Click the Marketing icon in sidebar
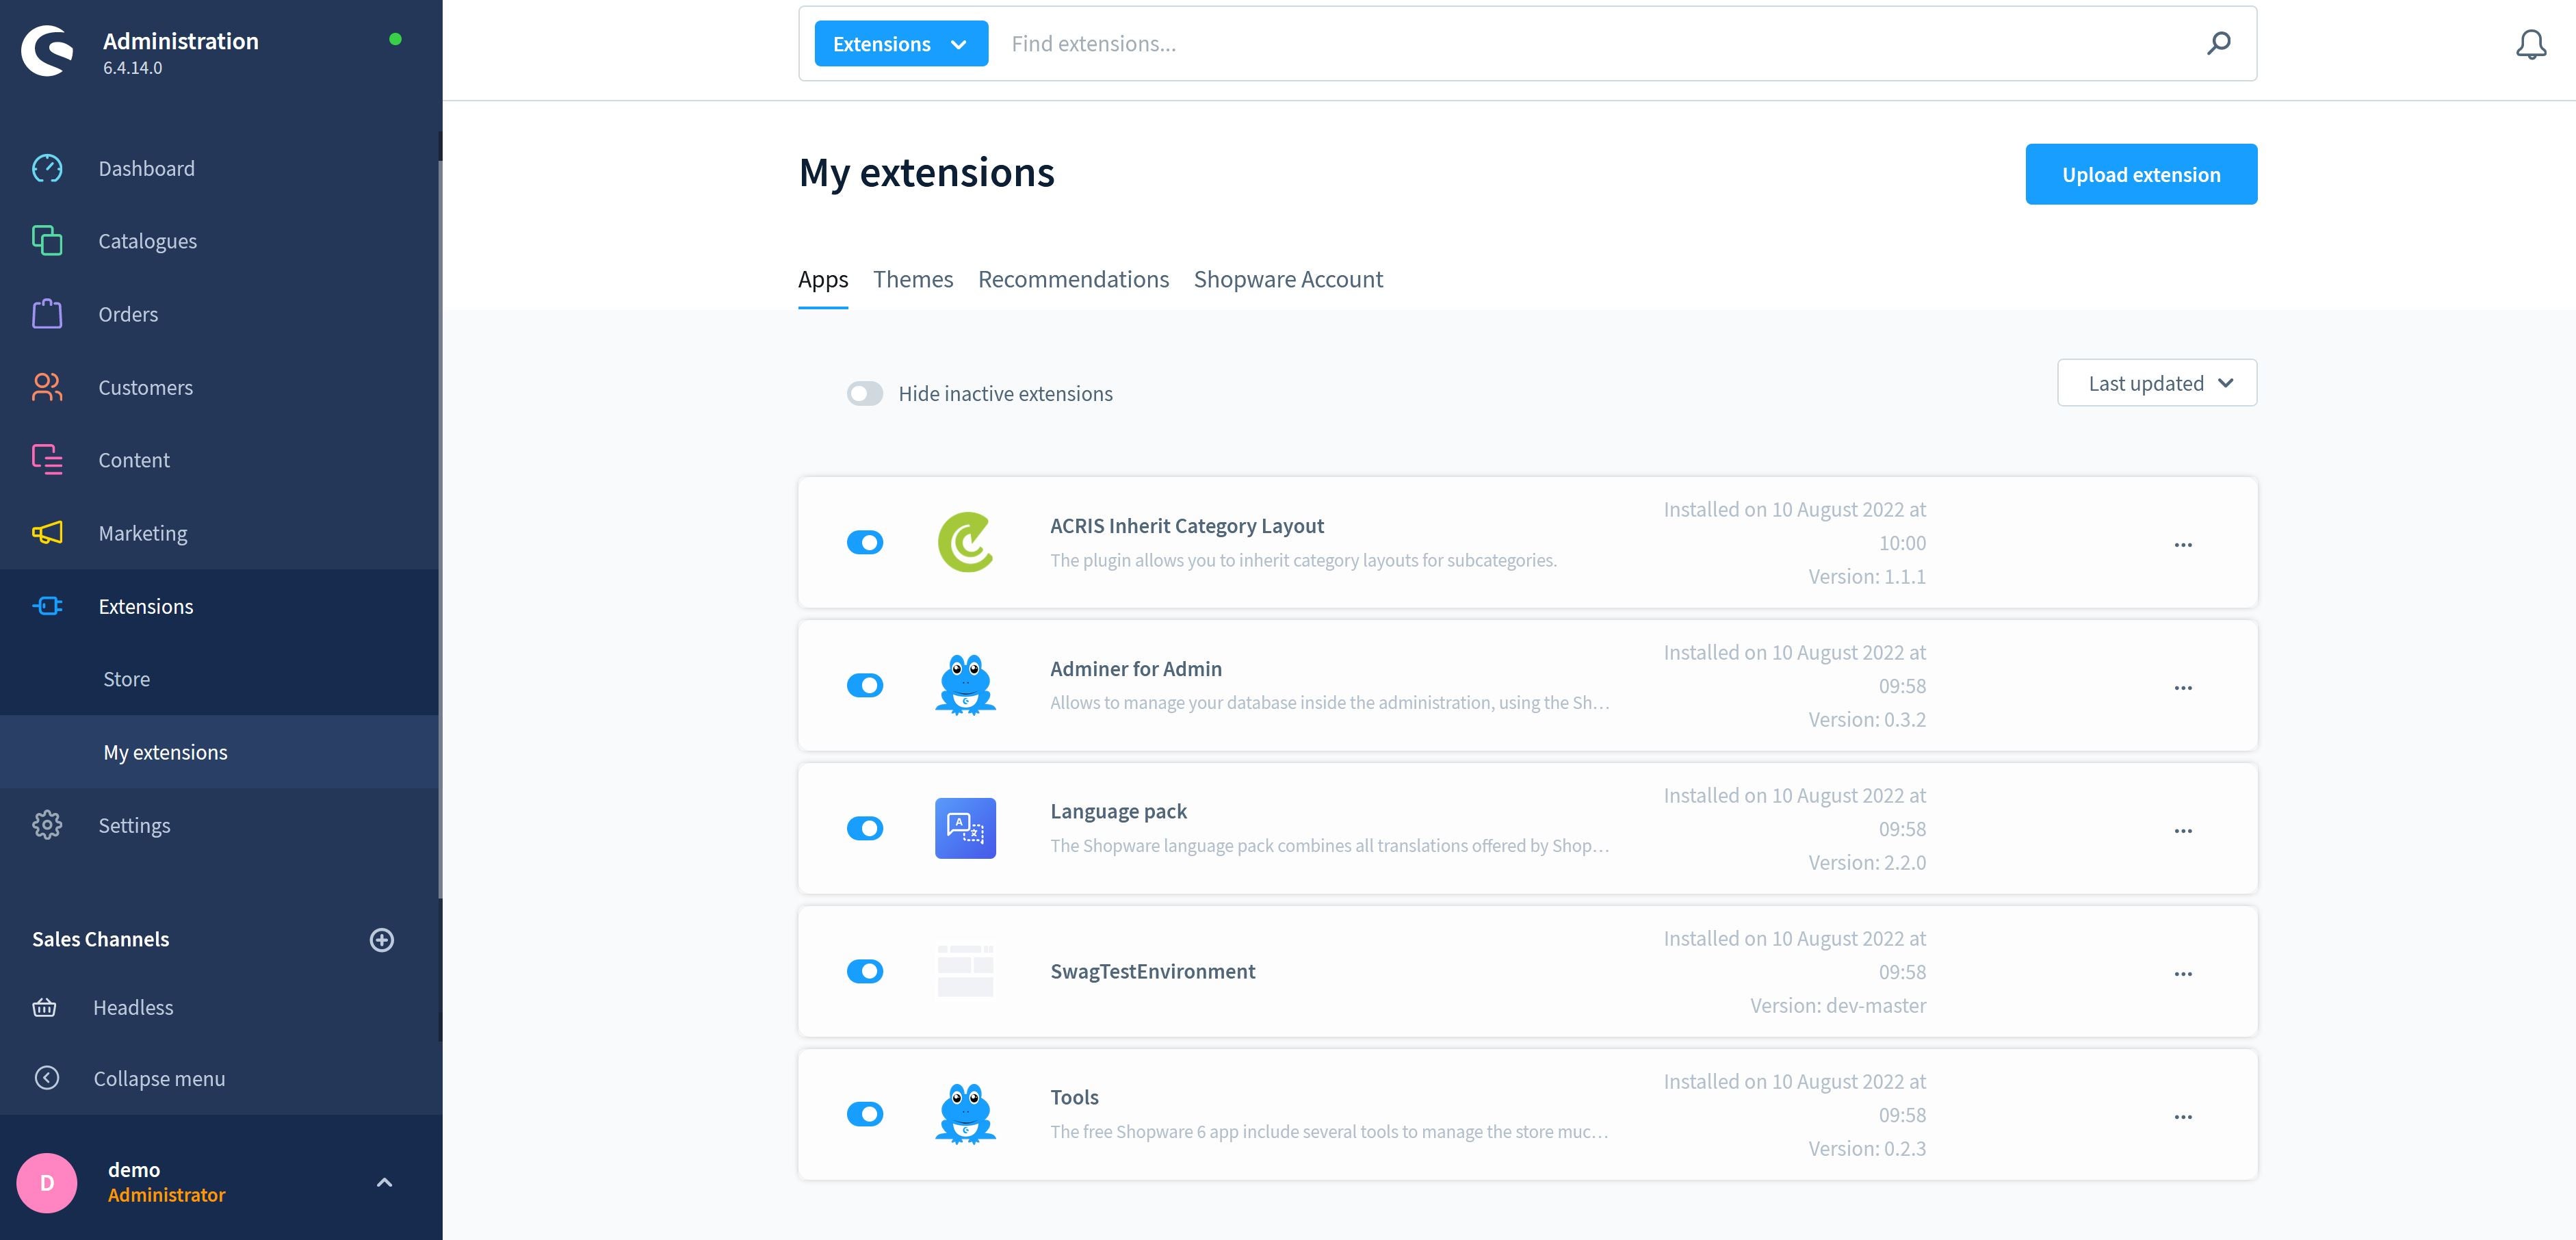Viewport: 2576px width, 1240px height. coord(48,532)
